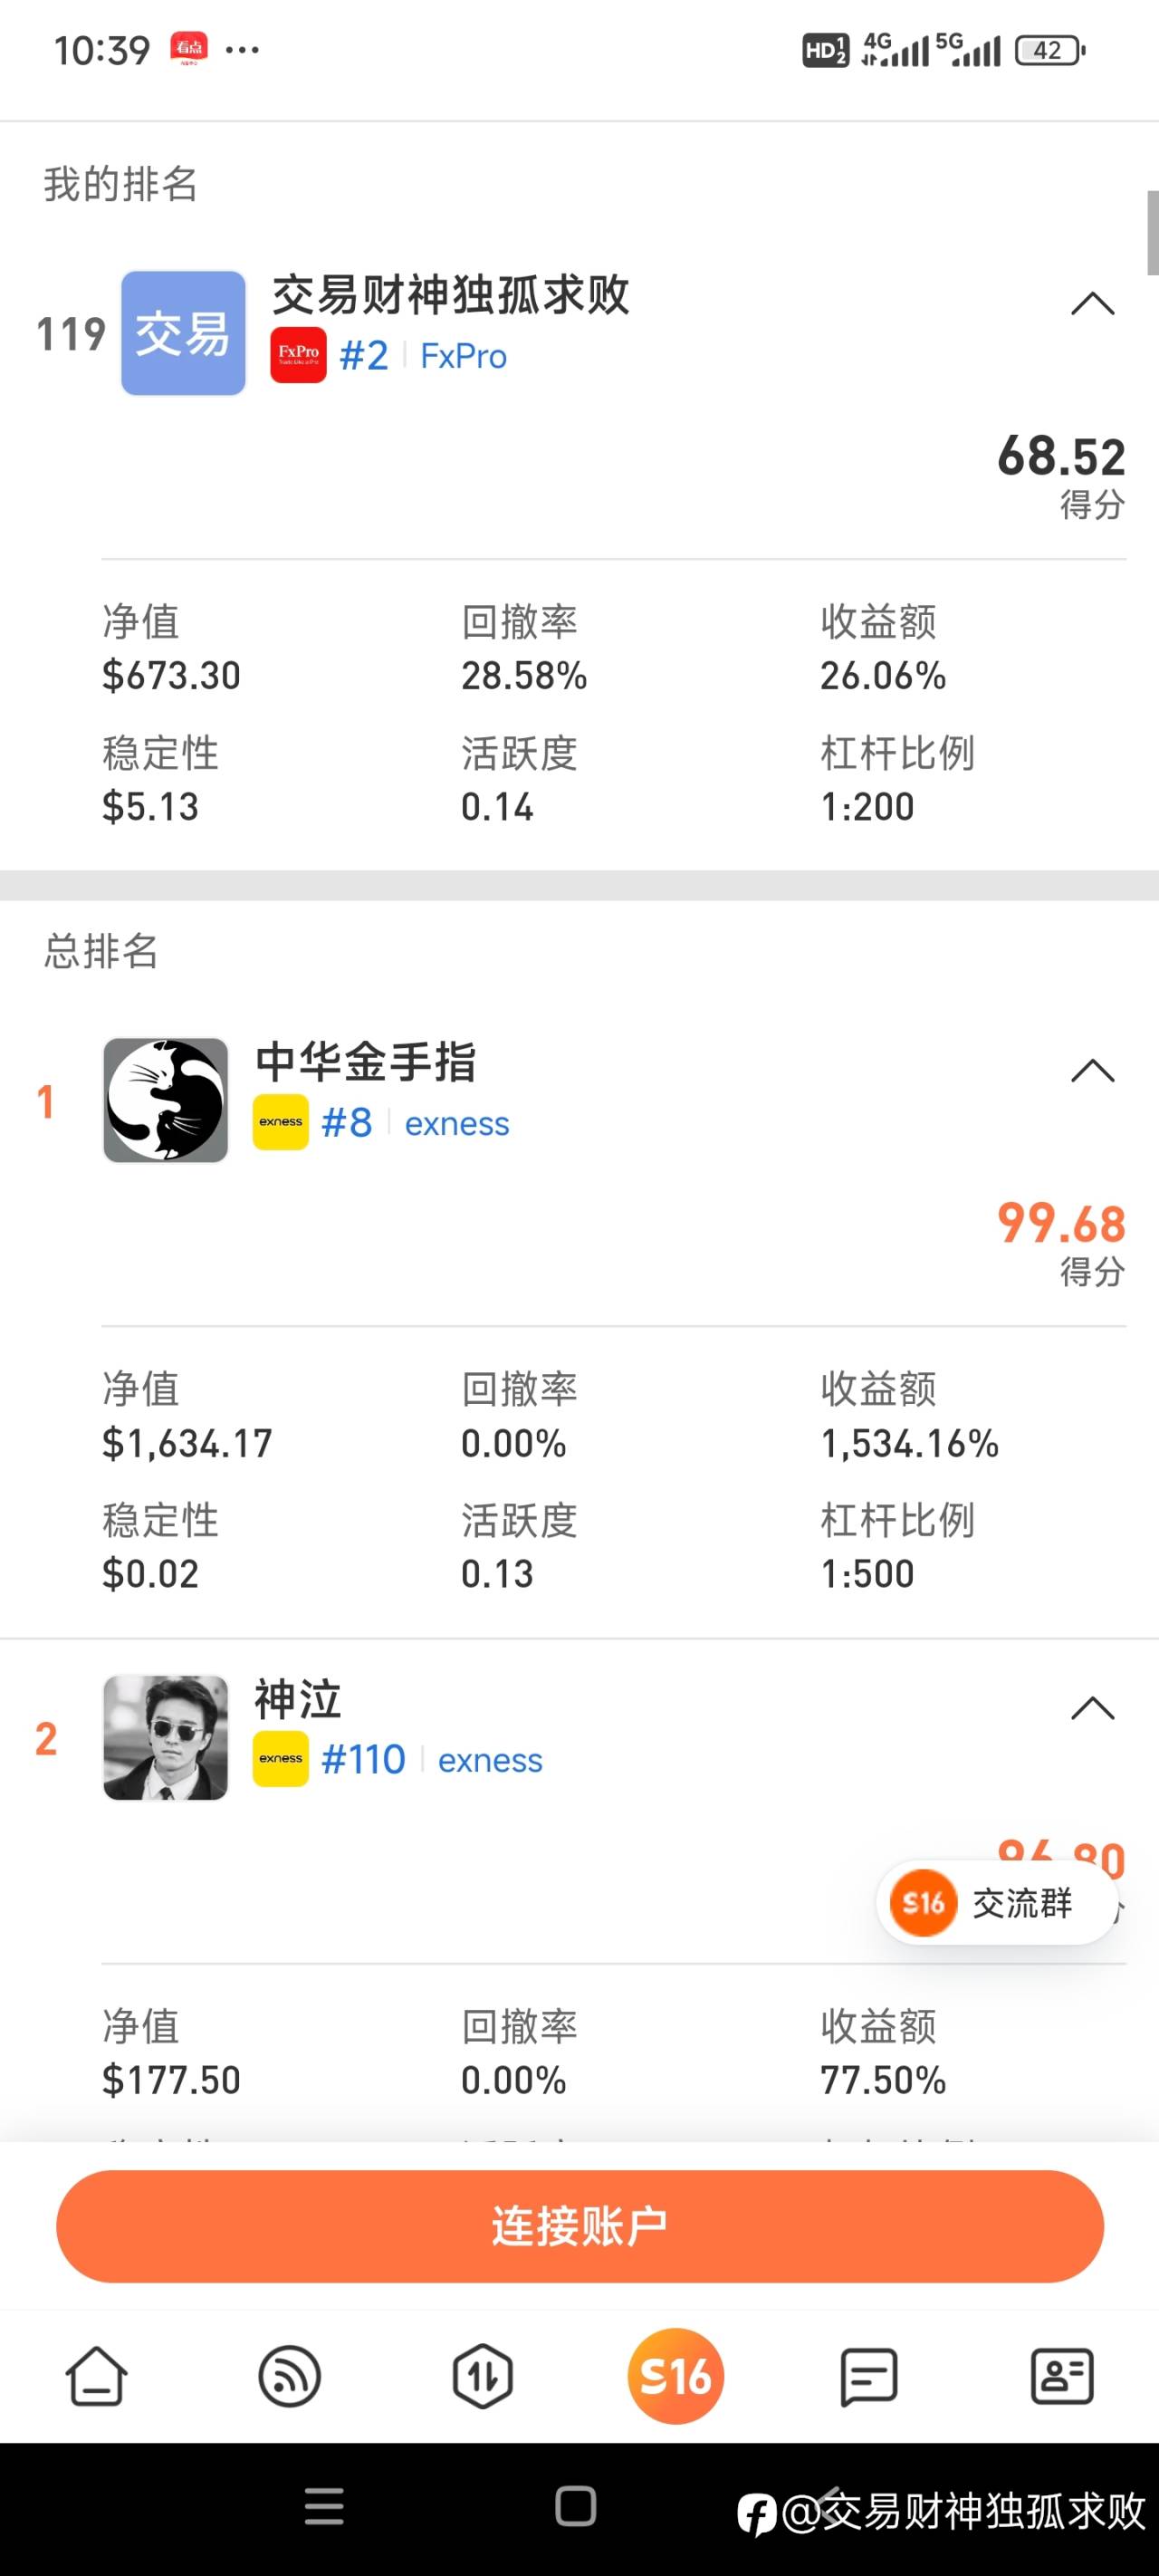Open #2 FxPro account link
Image resolution: width=1159 pixels, height=2576 pixels.
423,356
